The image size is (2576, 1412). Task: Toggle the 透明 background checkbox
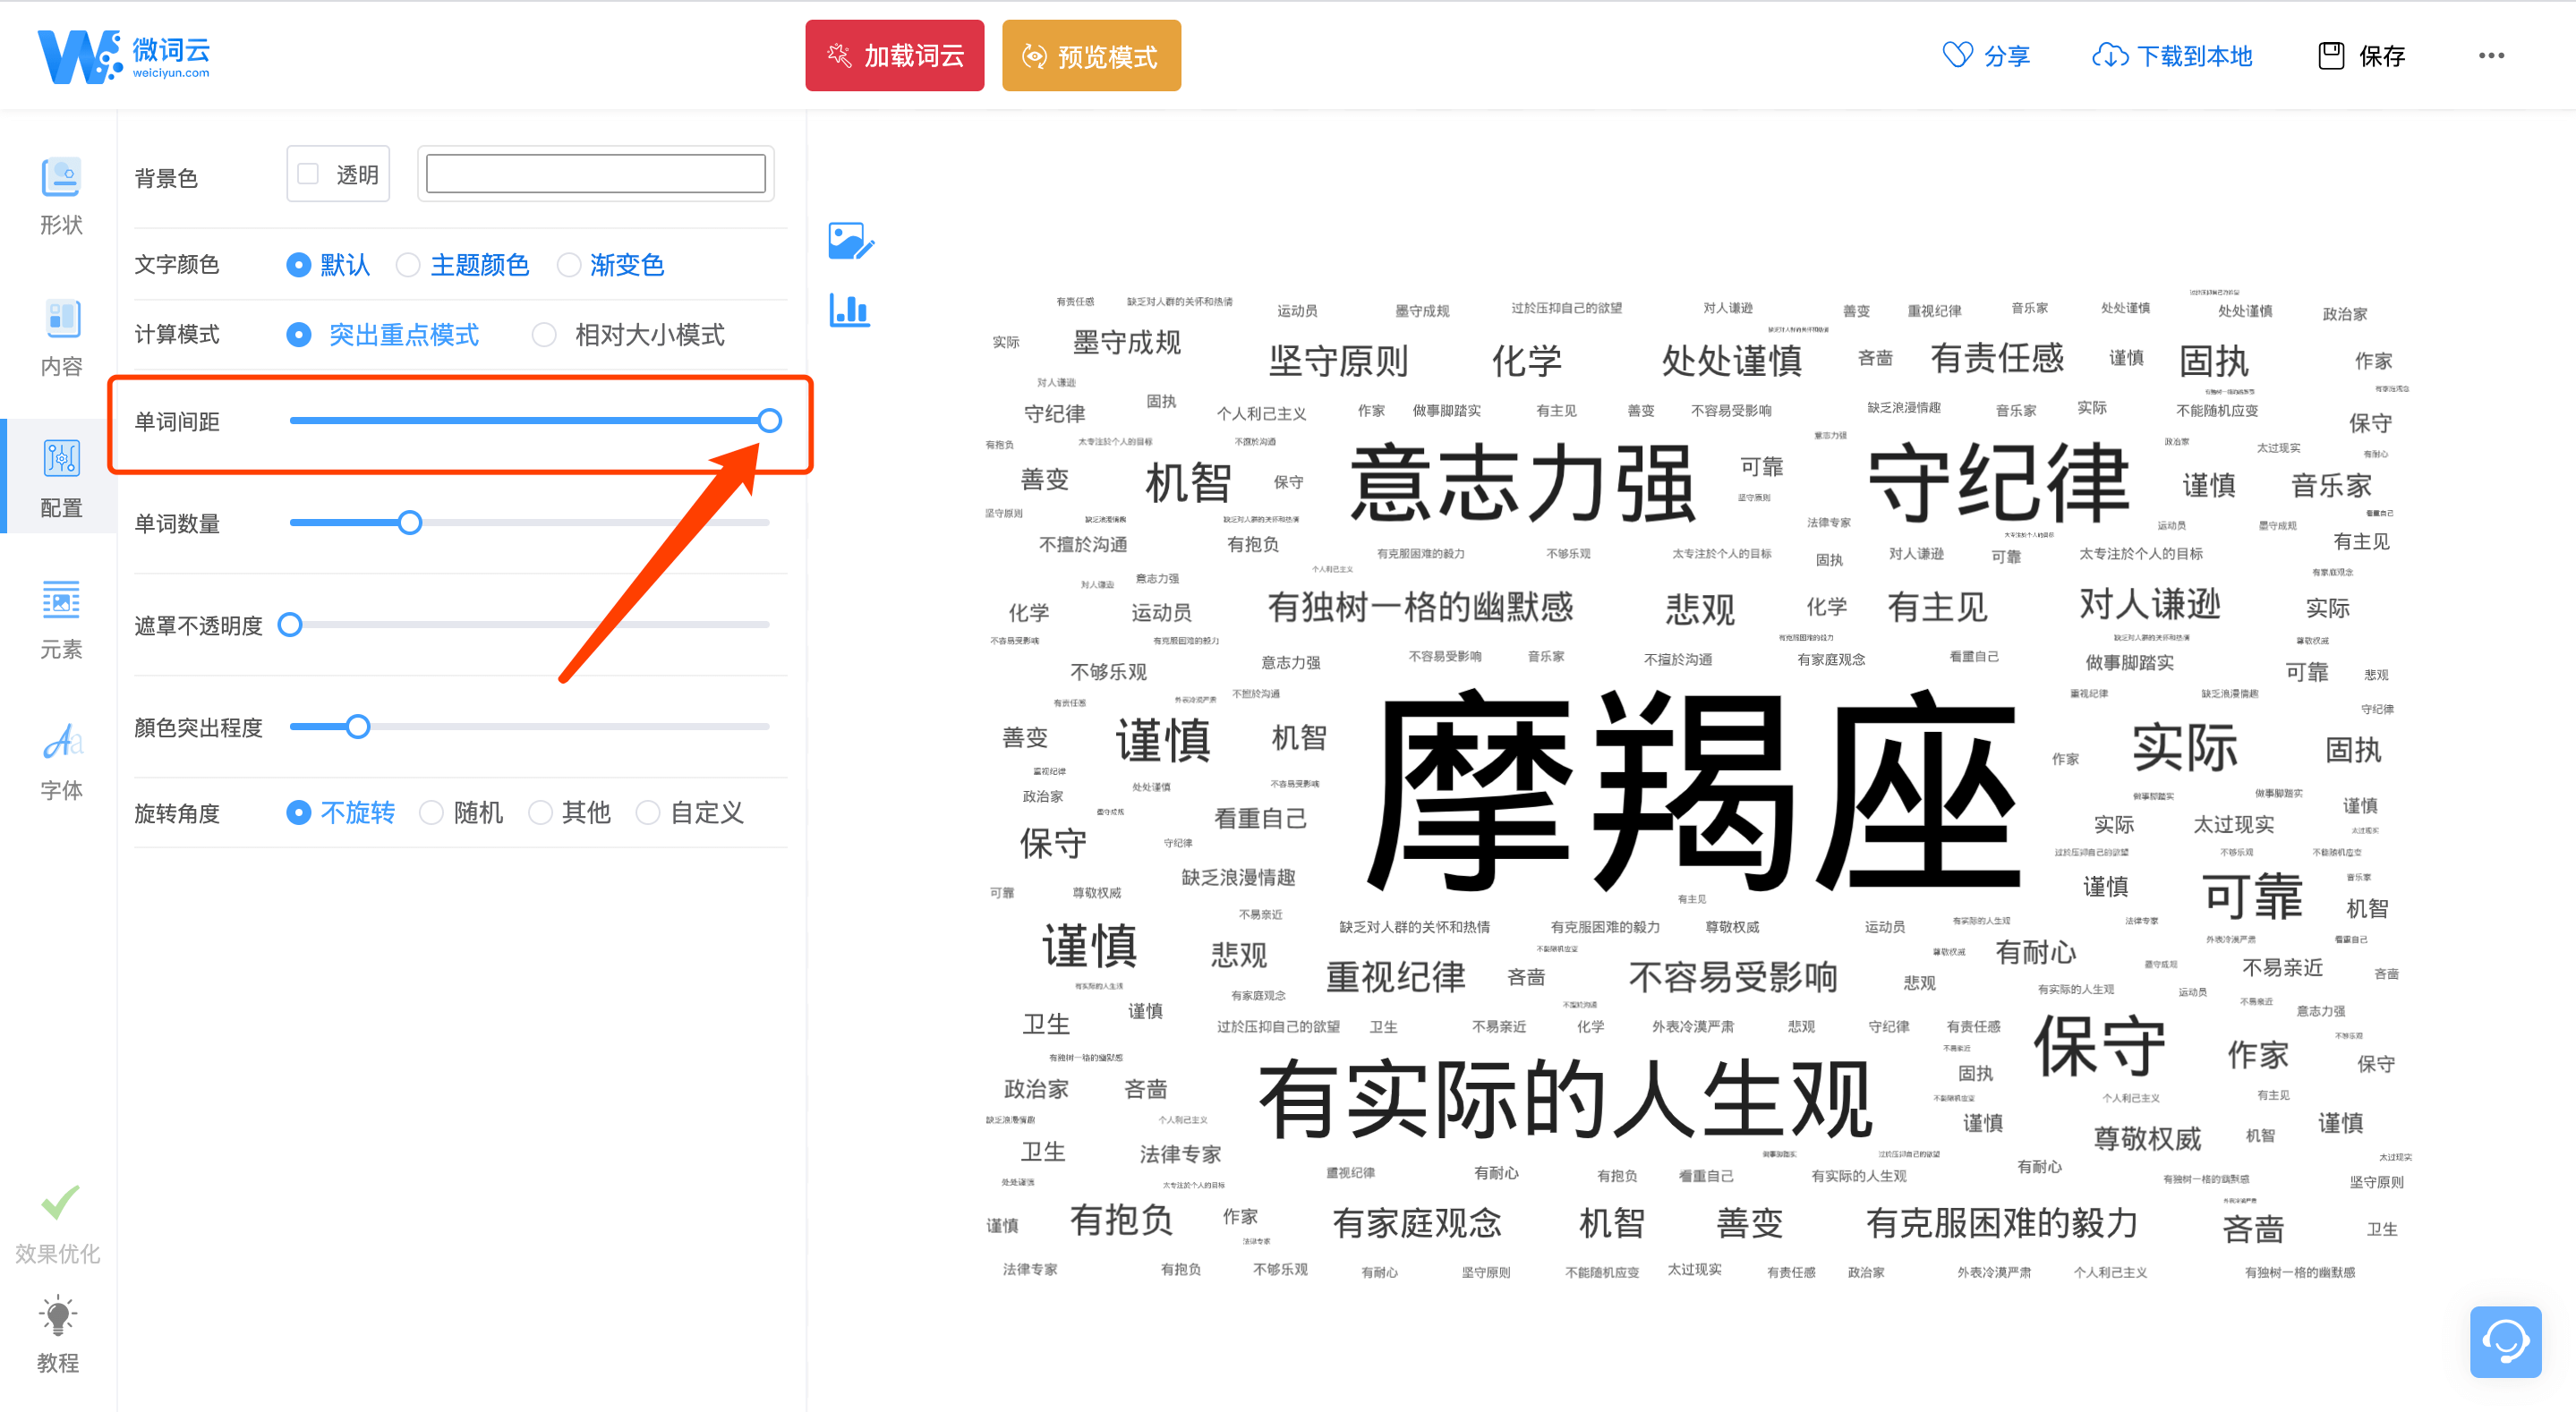(308, 174)
